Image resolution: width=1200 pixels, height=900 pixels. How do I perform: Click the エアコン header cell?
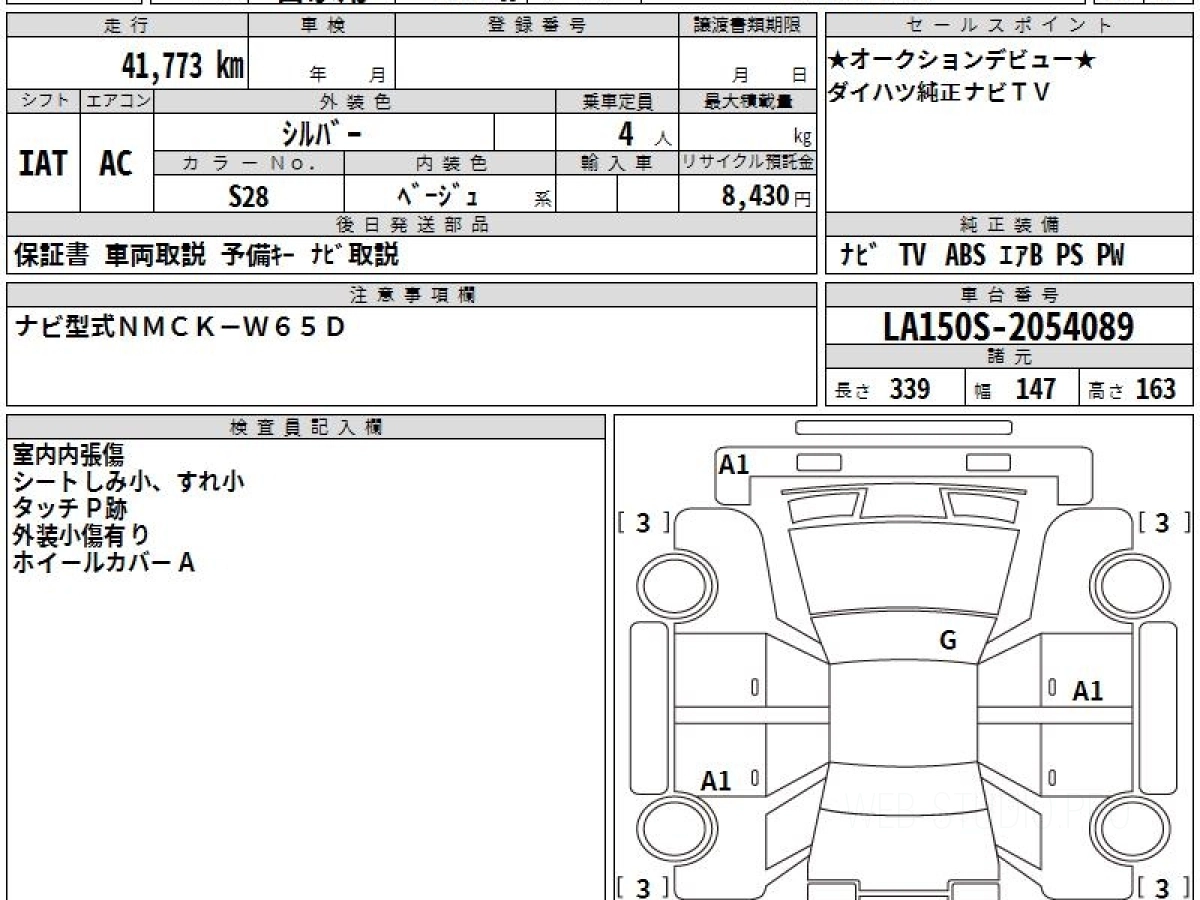[x=117, y=101]
